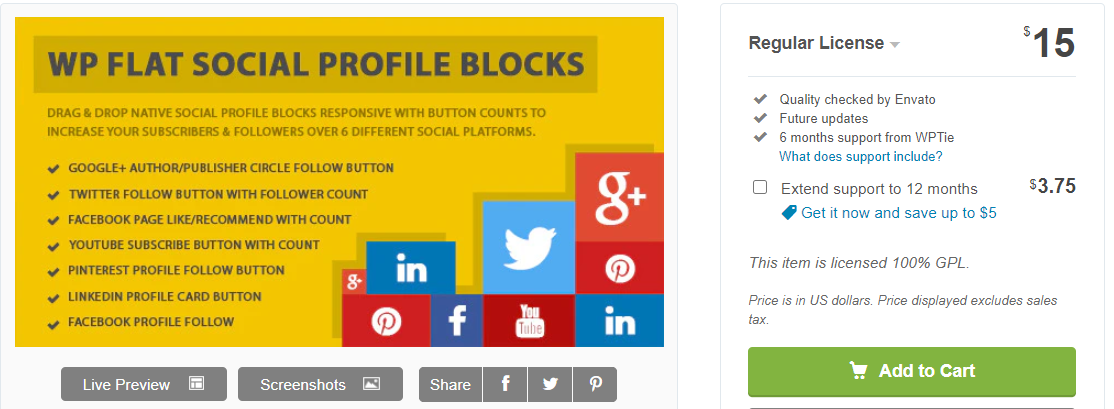Share item on Pinterest icon

595,384
